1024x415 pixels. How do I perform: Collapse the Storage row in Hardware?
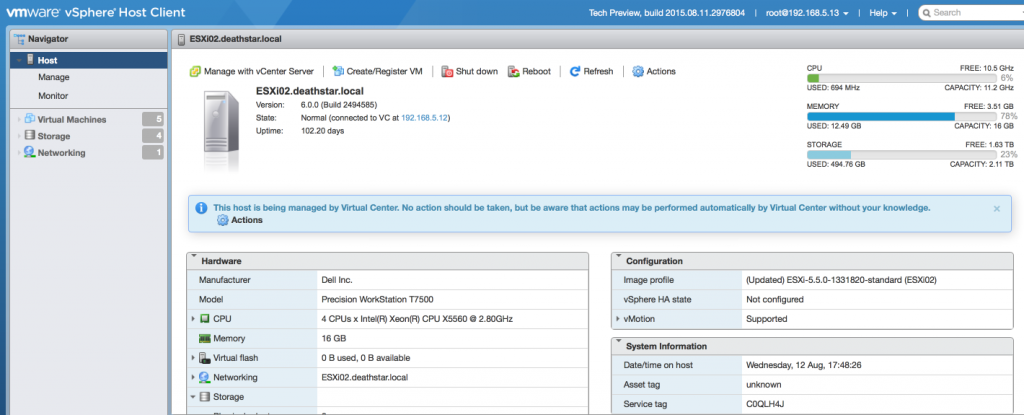(x=193, y=397)
